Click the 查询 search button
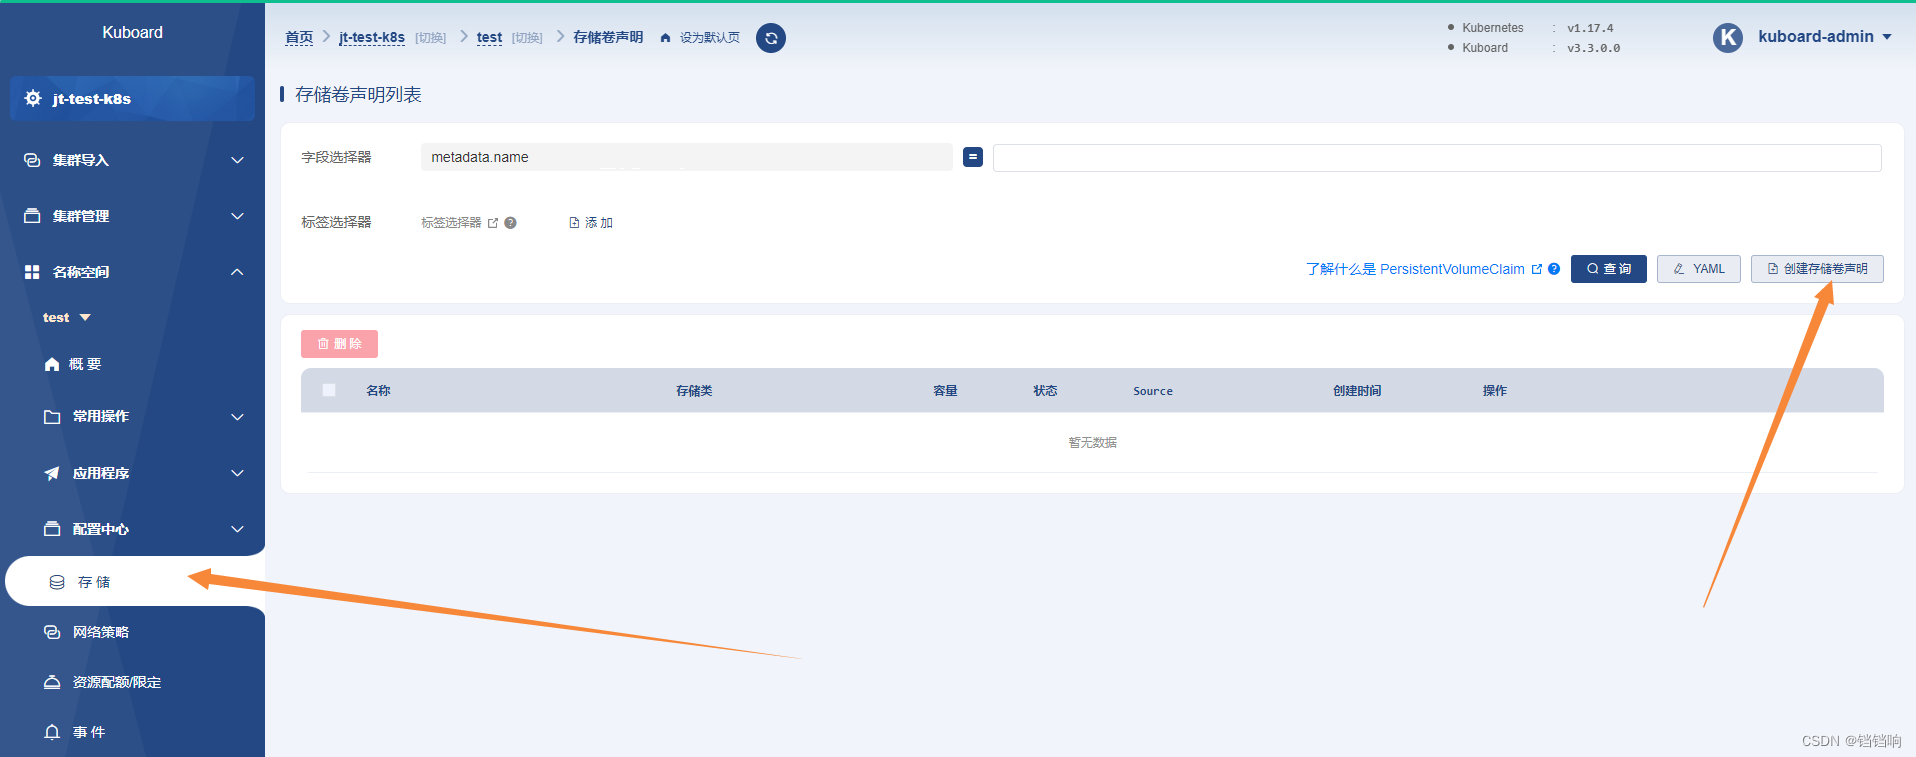This screenshot has width=1916, height=757. pos(1609,269)
